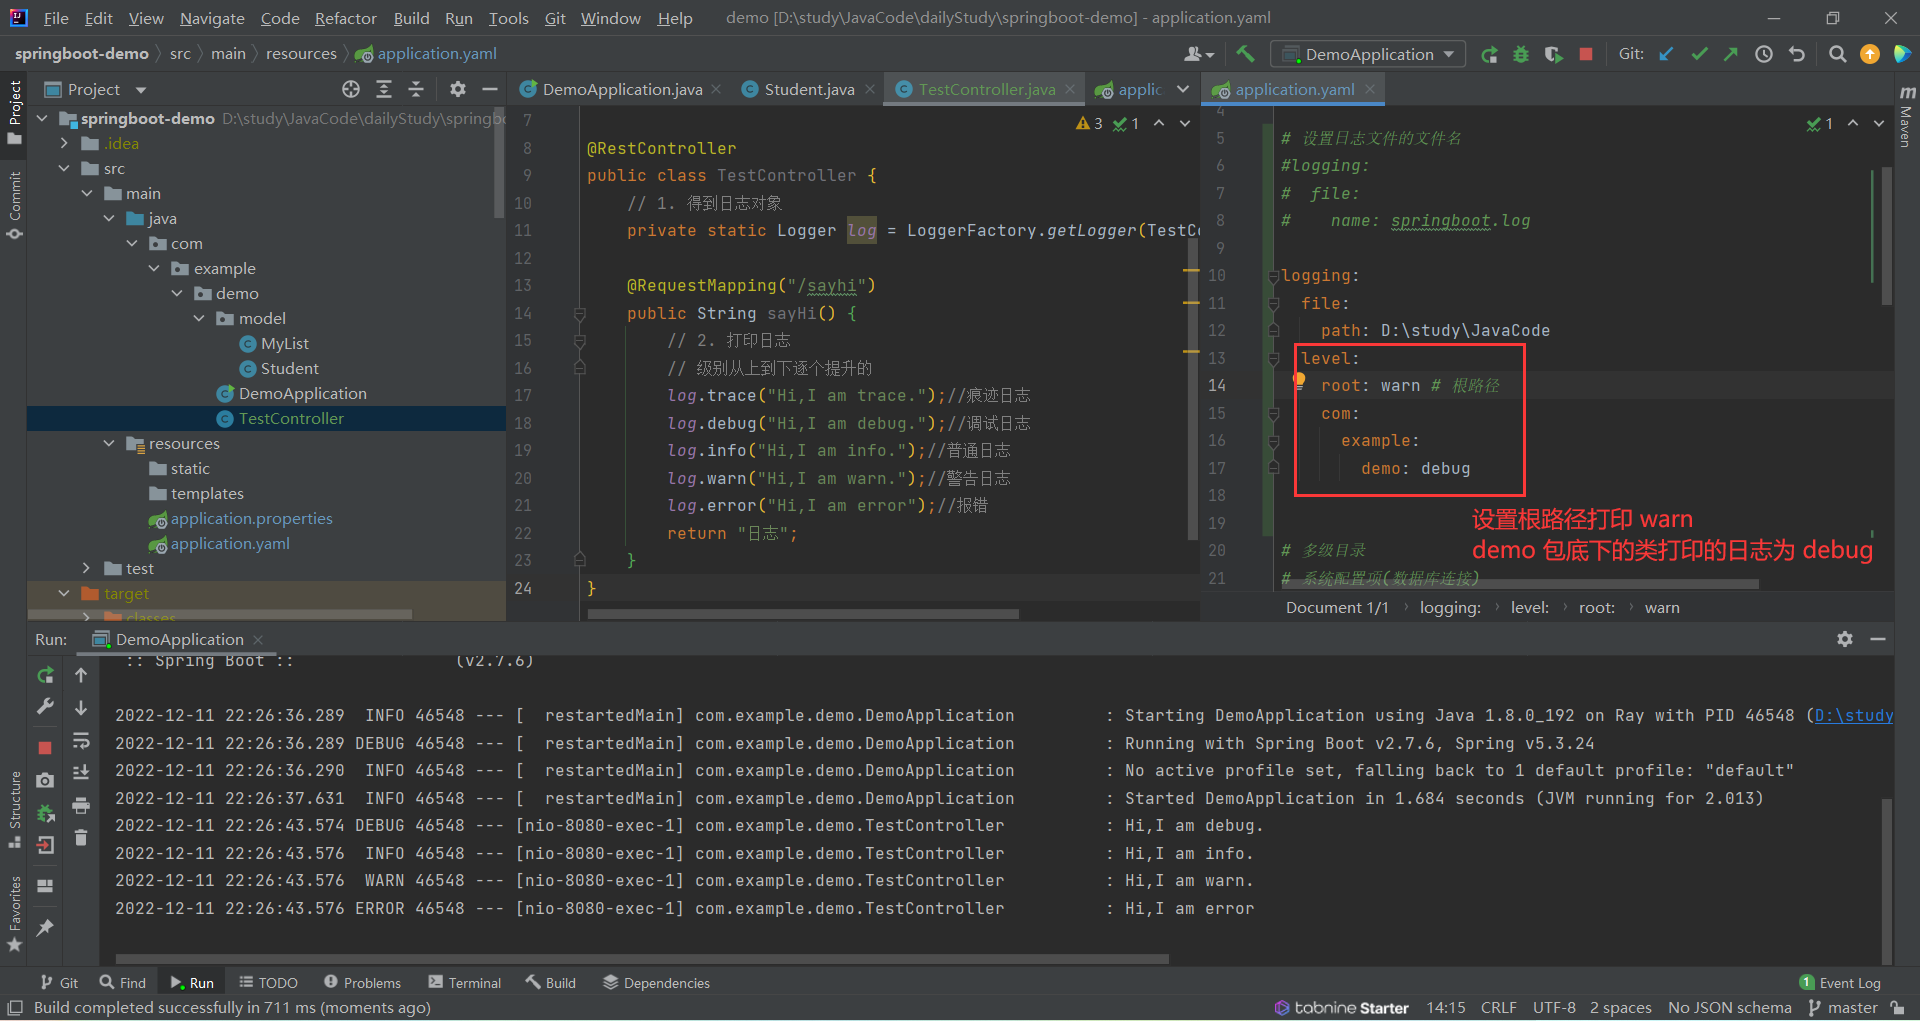Rerun DemoApplication from top toolbar
The height and width of the screenshot is (1021, 1920).
pos(1489,55)
